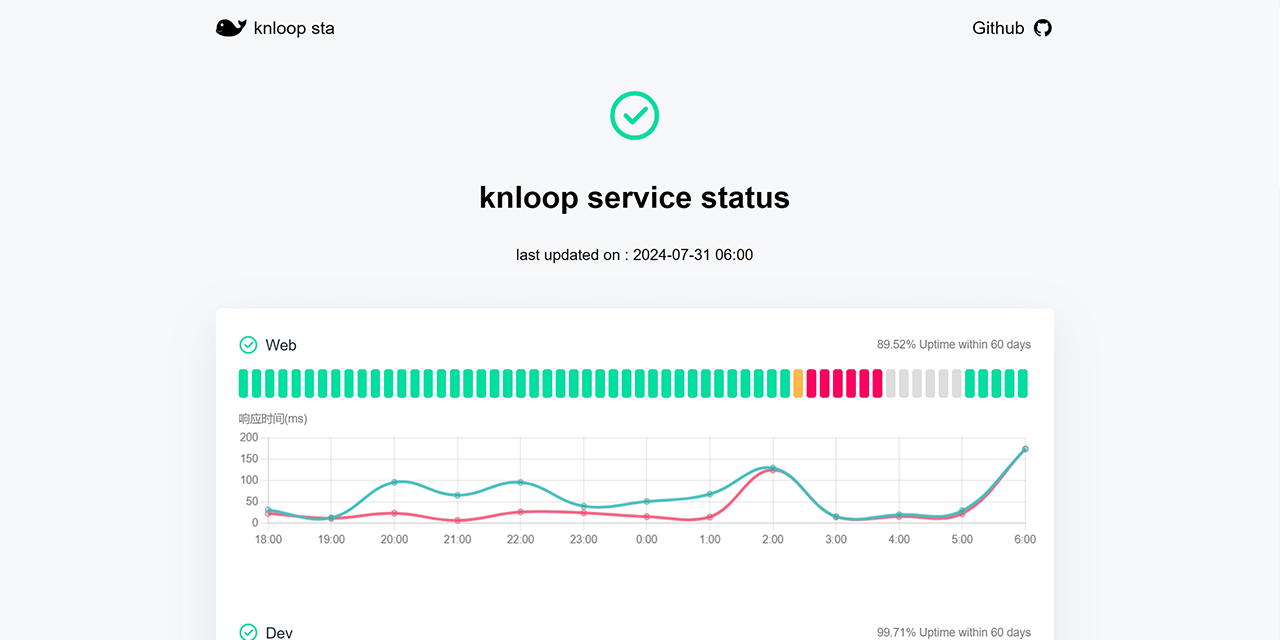
Task: Click the final red bar before gray segment
Action: click(876, 383)
